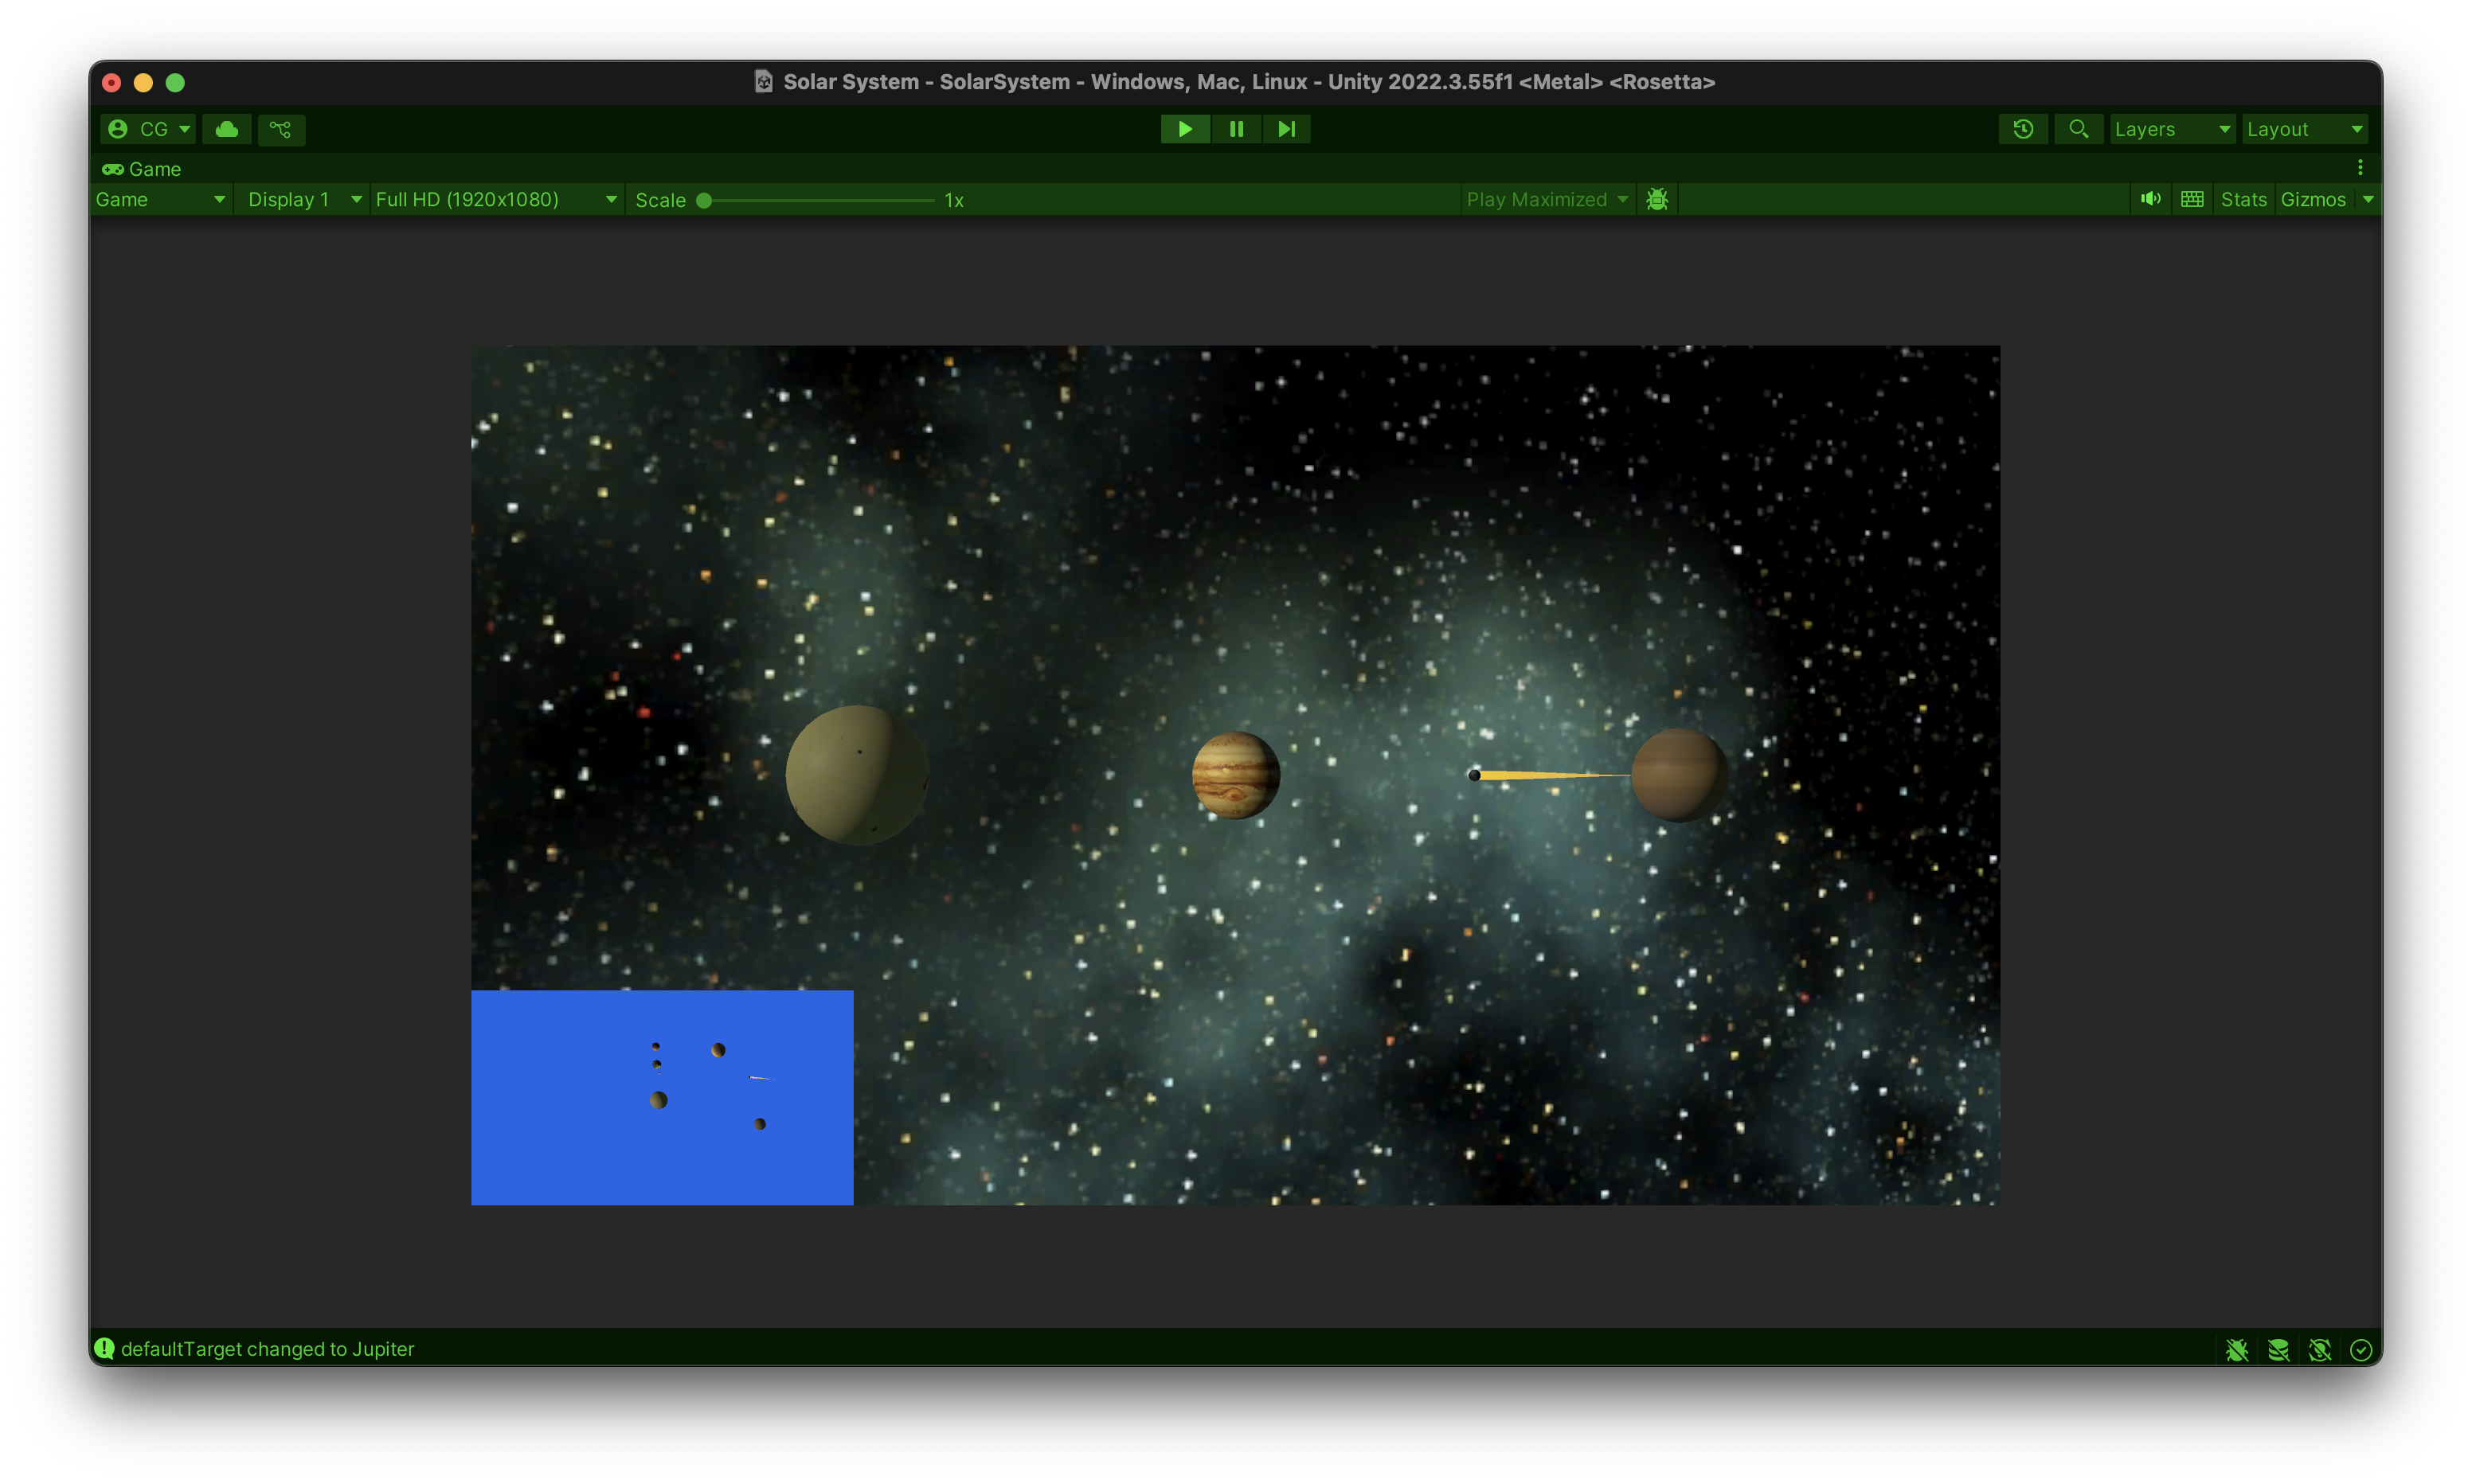Click the Jupiter planet in game view
2472x1484 pixels.
click(x=1236, y=775)
